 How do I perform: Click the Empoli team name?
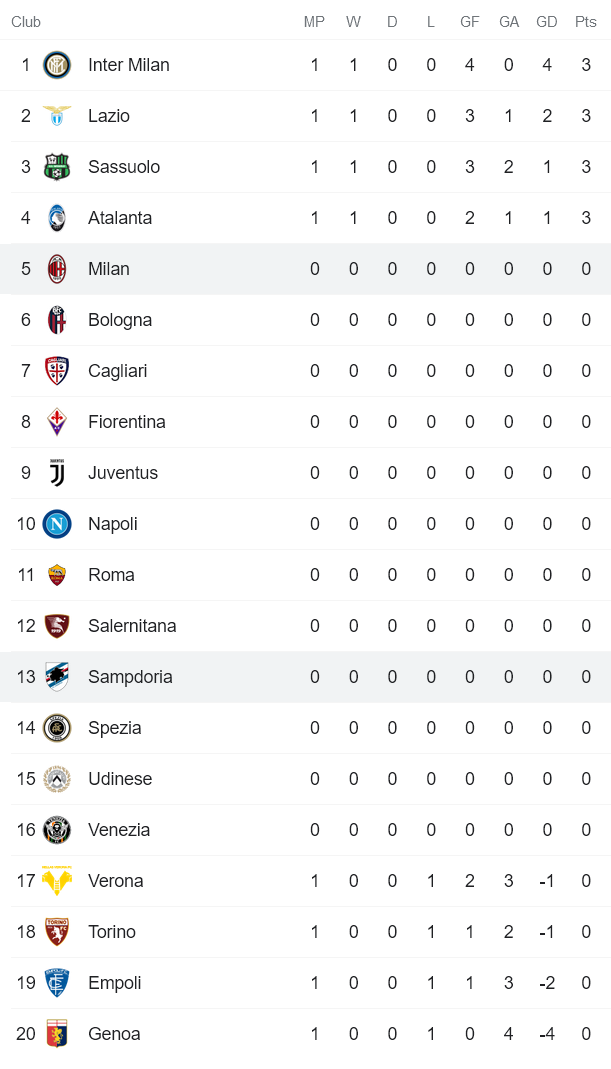(114, 982)
